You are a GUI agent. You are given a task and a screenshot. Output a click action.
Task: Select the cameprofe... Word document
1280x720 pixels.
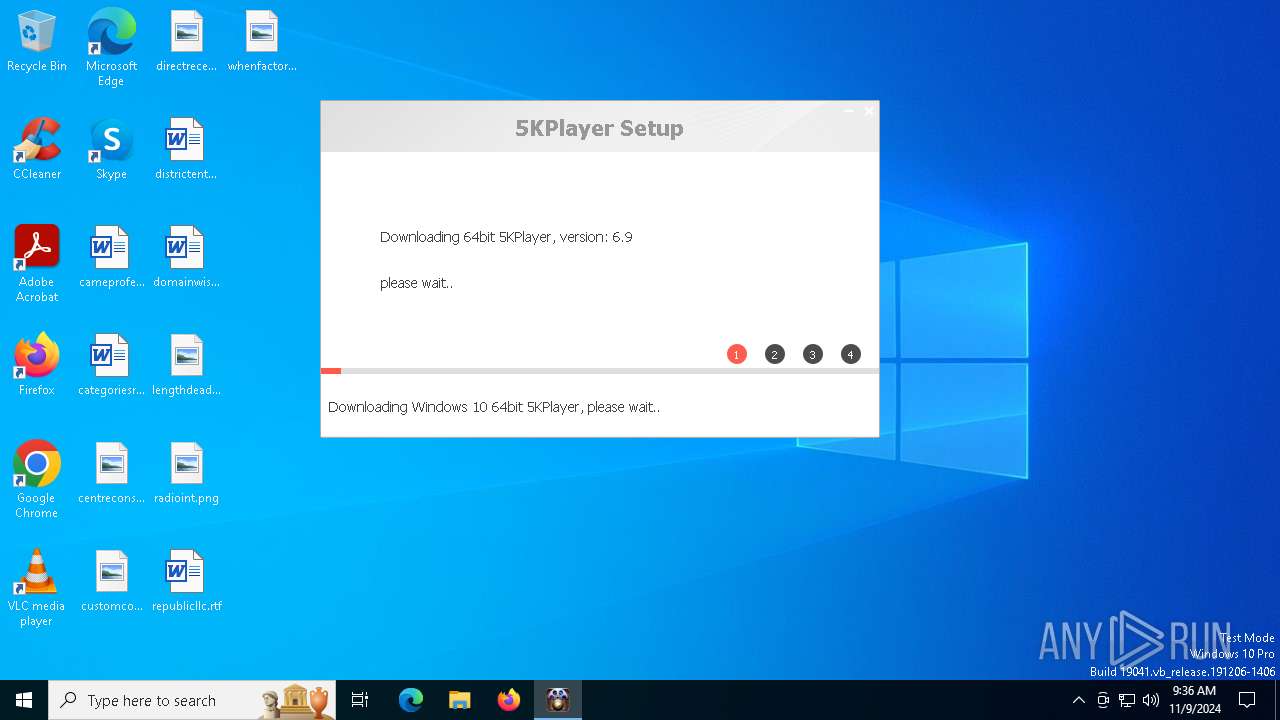pyautogui.click(x=111, y=258)
